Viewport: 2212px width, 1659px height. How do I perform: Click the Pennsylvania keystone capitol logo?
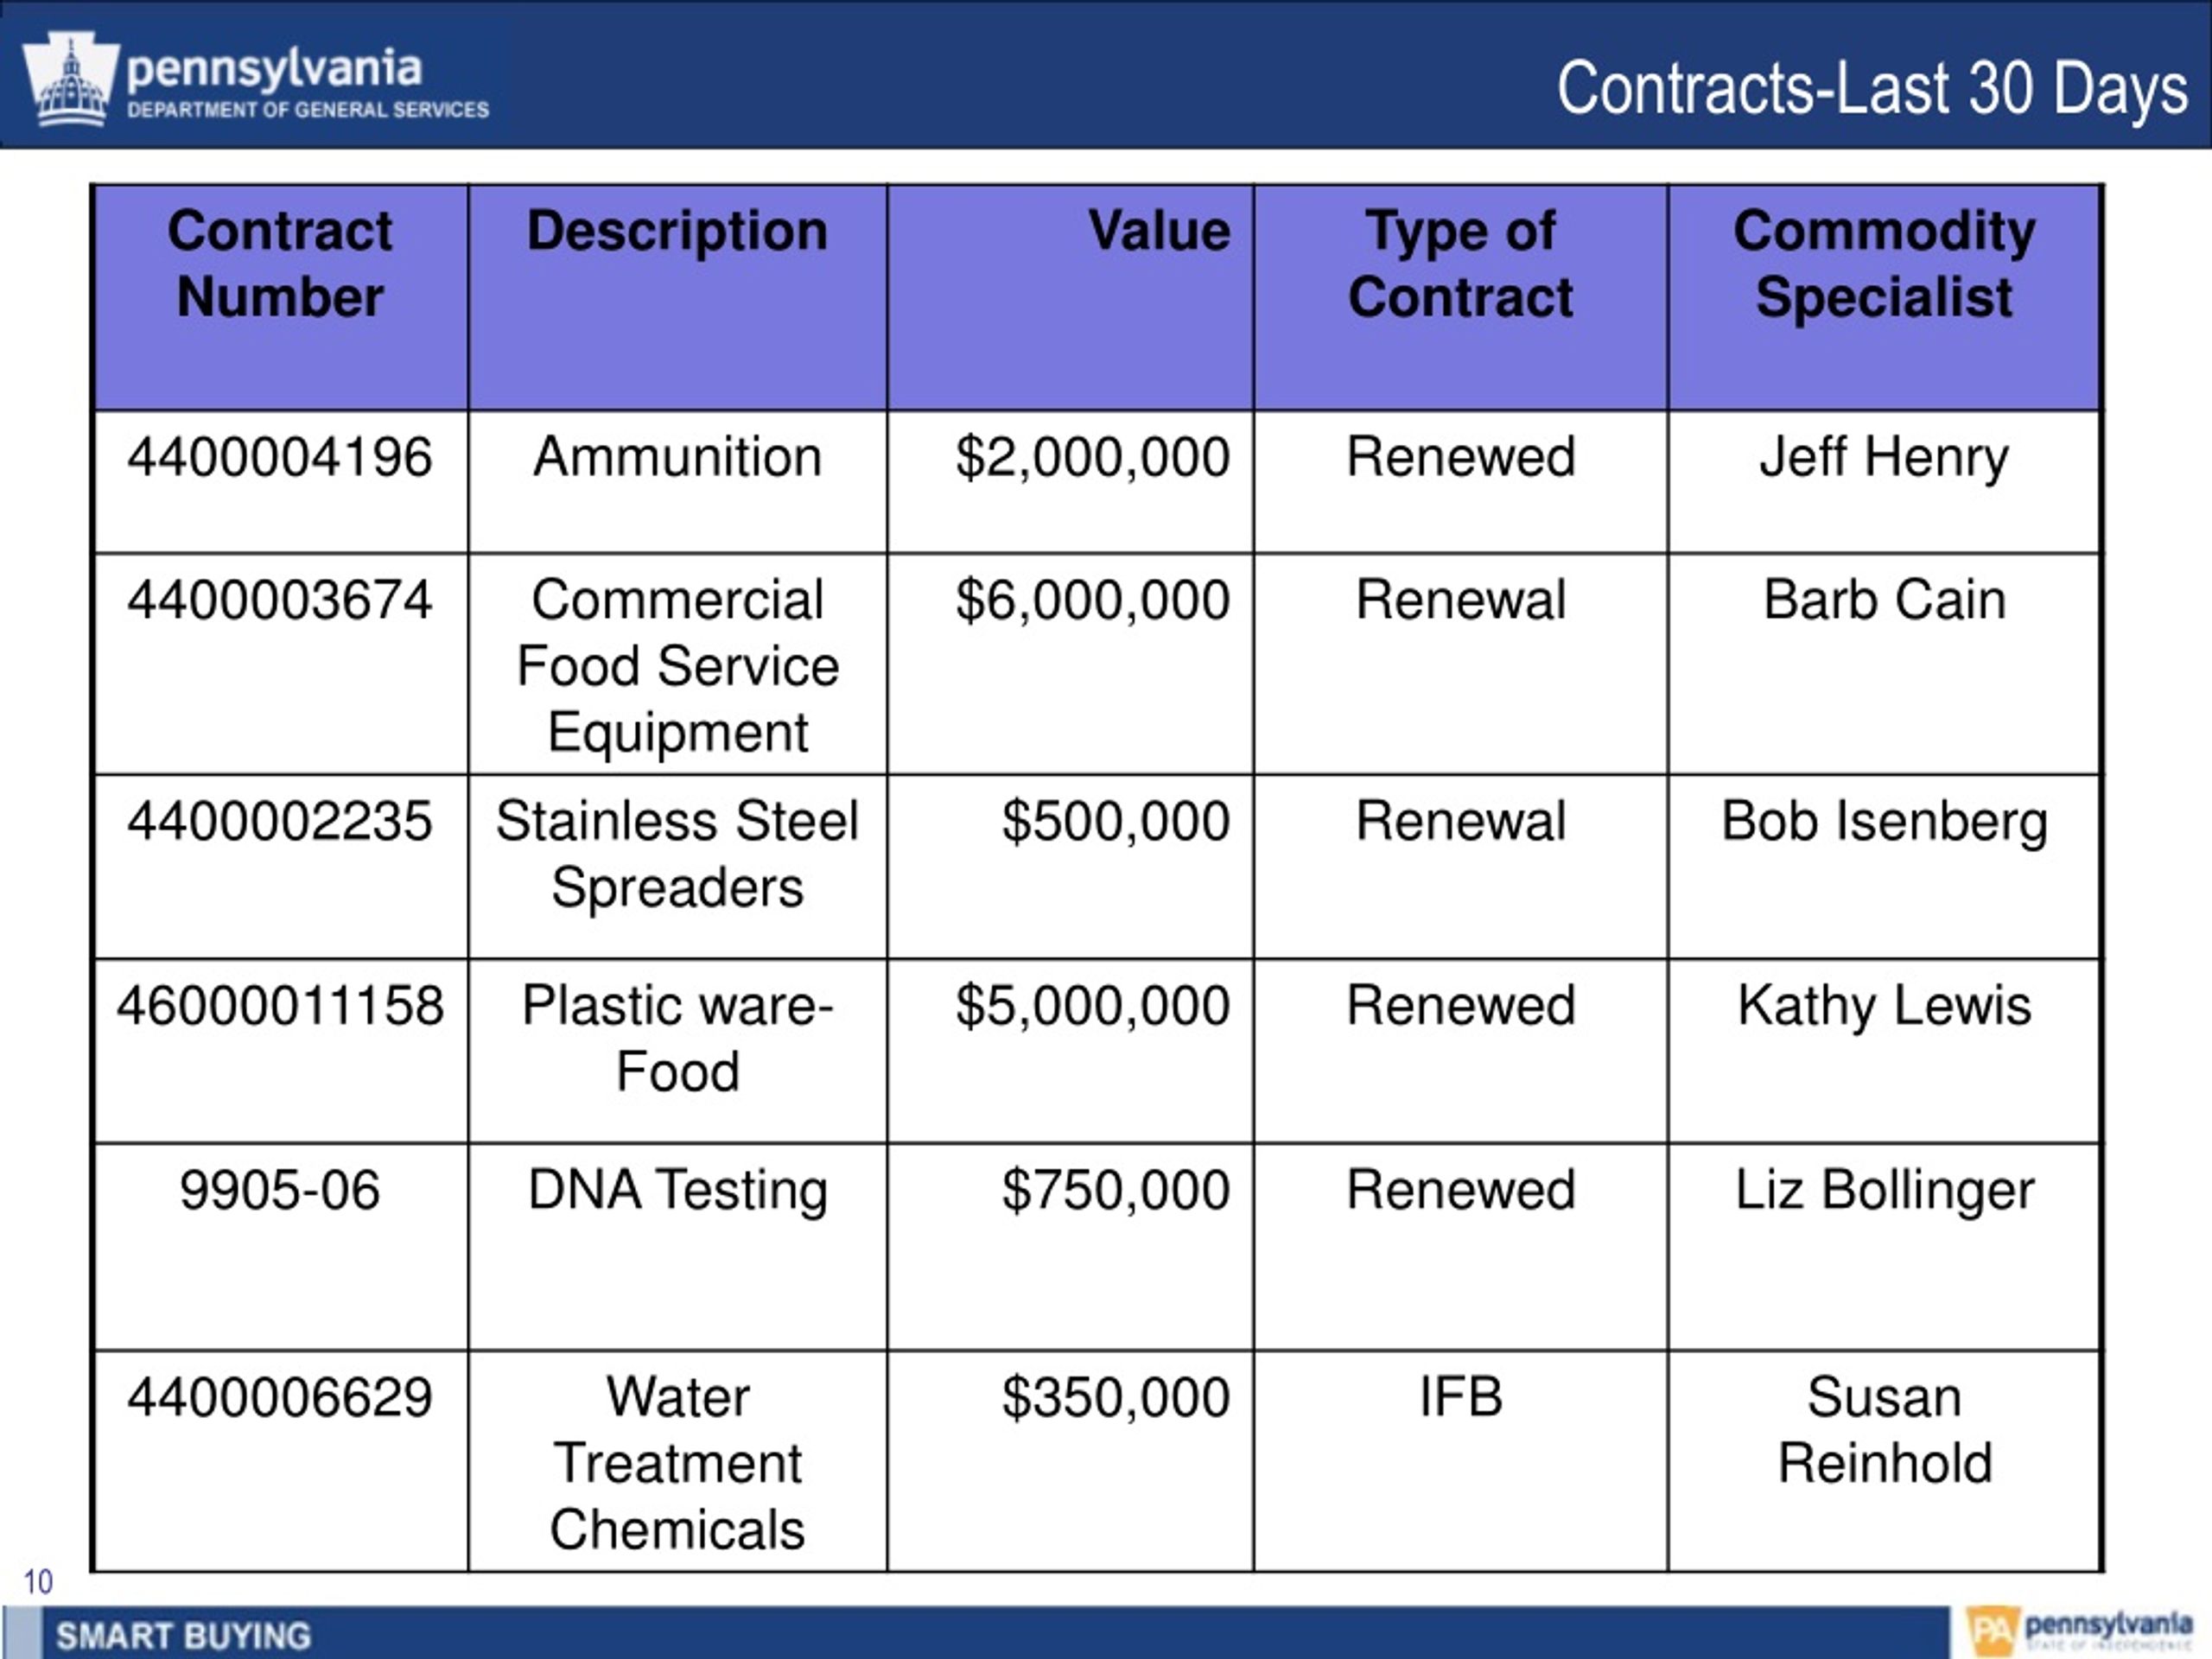click(x=70, y=80)
